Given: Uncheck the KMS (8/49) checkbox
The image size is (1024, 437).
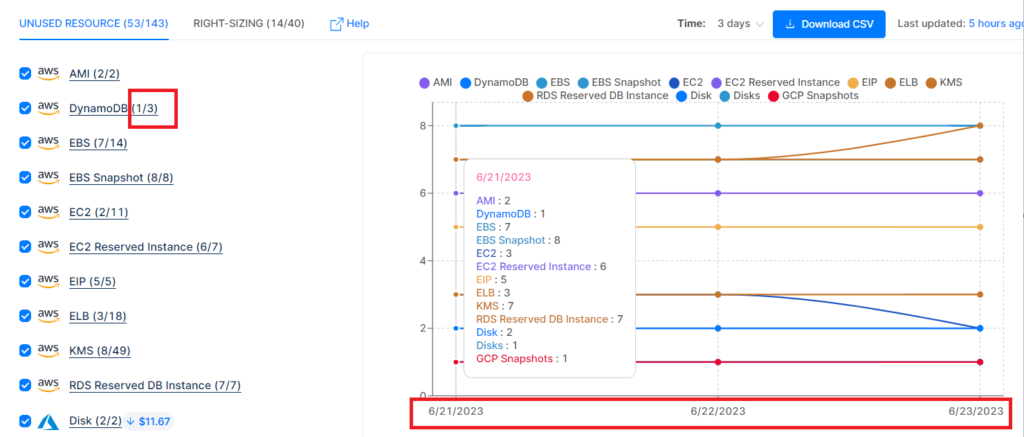Looking at the screenshot, I should coord(25,351).
